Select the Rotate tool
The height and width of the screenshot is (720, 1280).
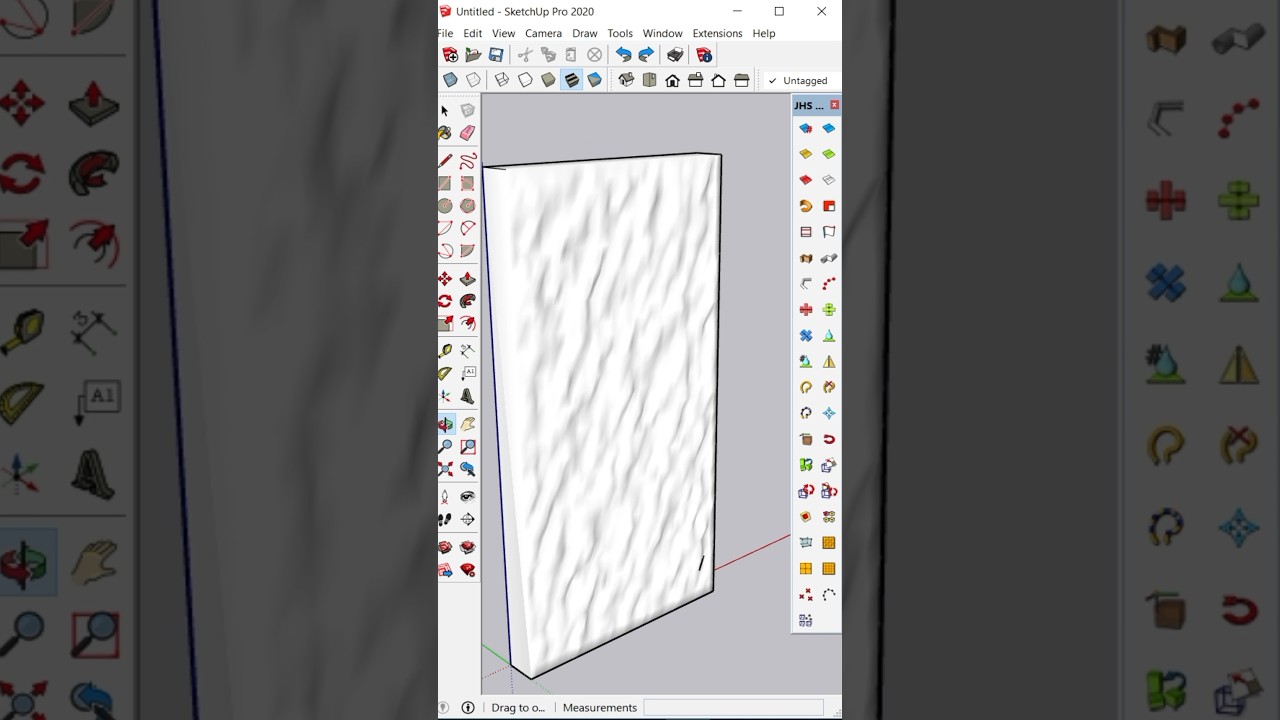click(x=445, y=301)
